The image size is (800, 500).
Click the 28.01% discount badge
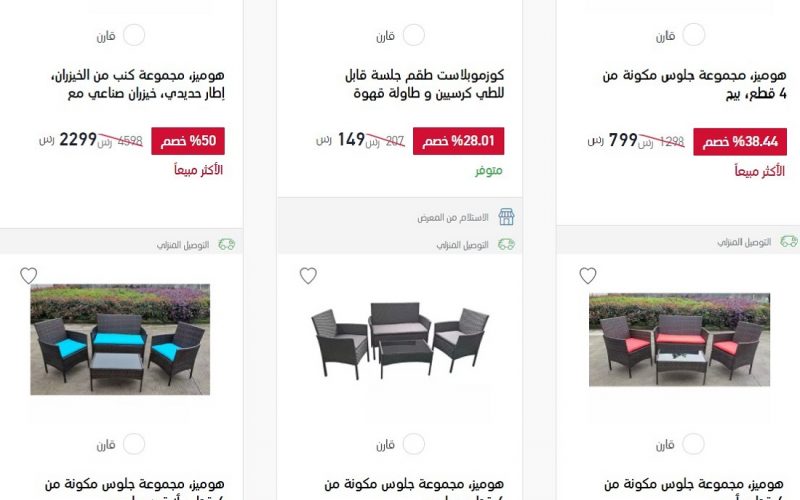(458, 141)
